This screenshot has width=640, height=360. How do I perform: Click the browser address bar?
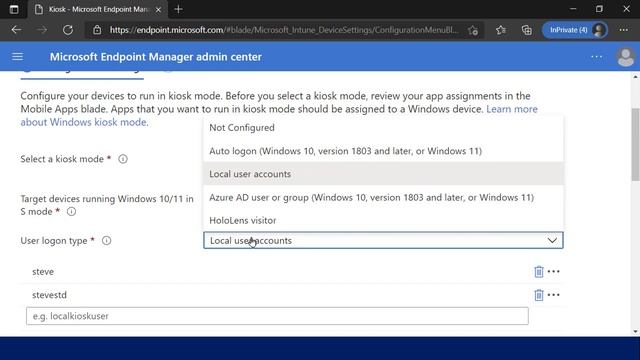point(284,30)
